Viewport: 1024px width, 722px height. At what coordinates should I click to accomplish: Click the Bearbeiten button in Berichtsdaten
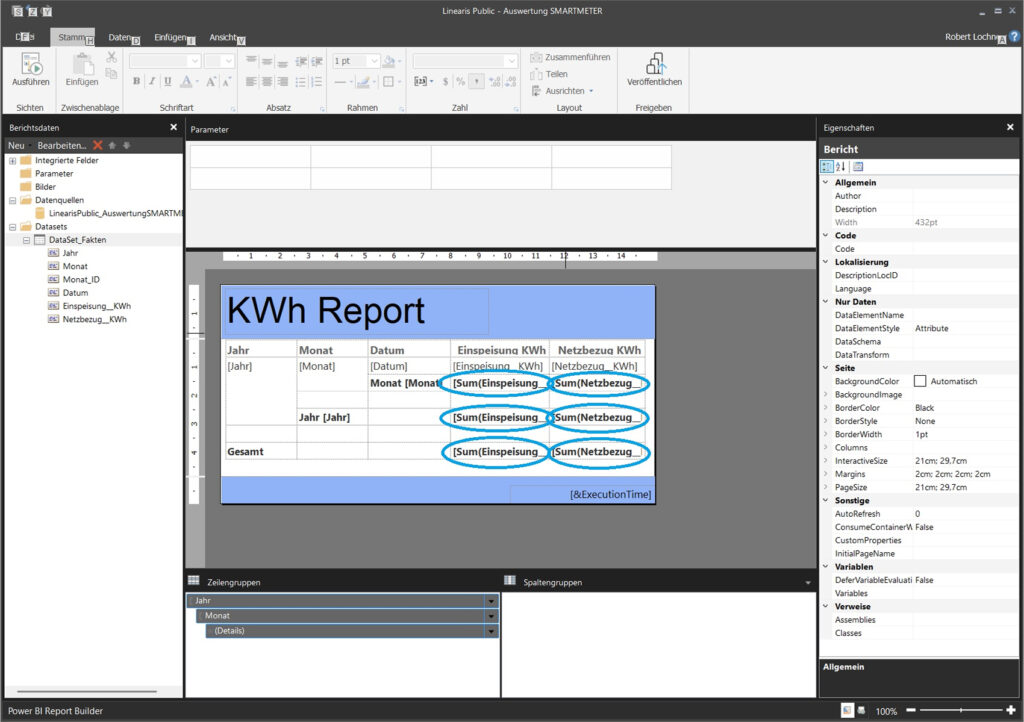[61, 145]
